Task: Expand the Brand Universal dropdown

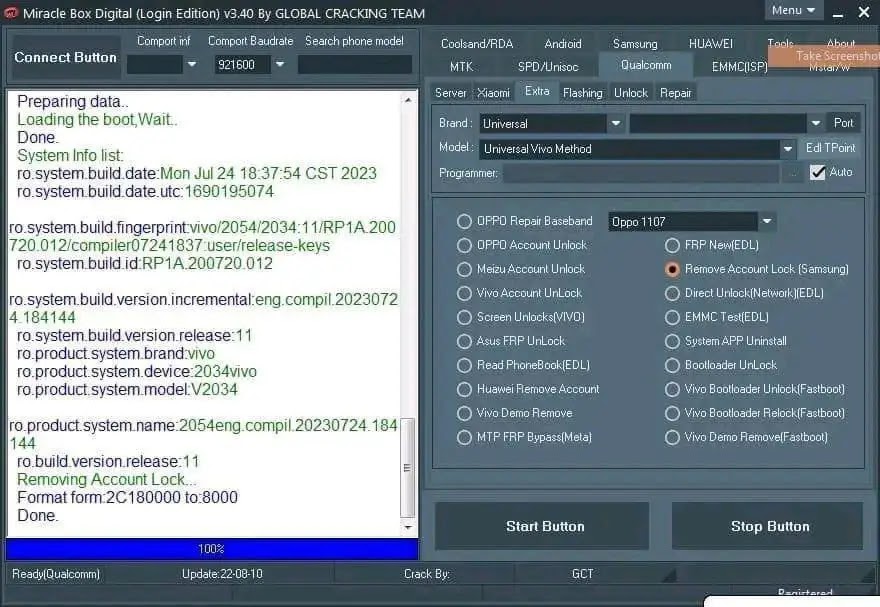Action: pyautogui.click(x=616, y=123)
